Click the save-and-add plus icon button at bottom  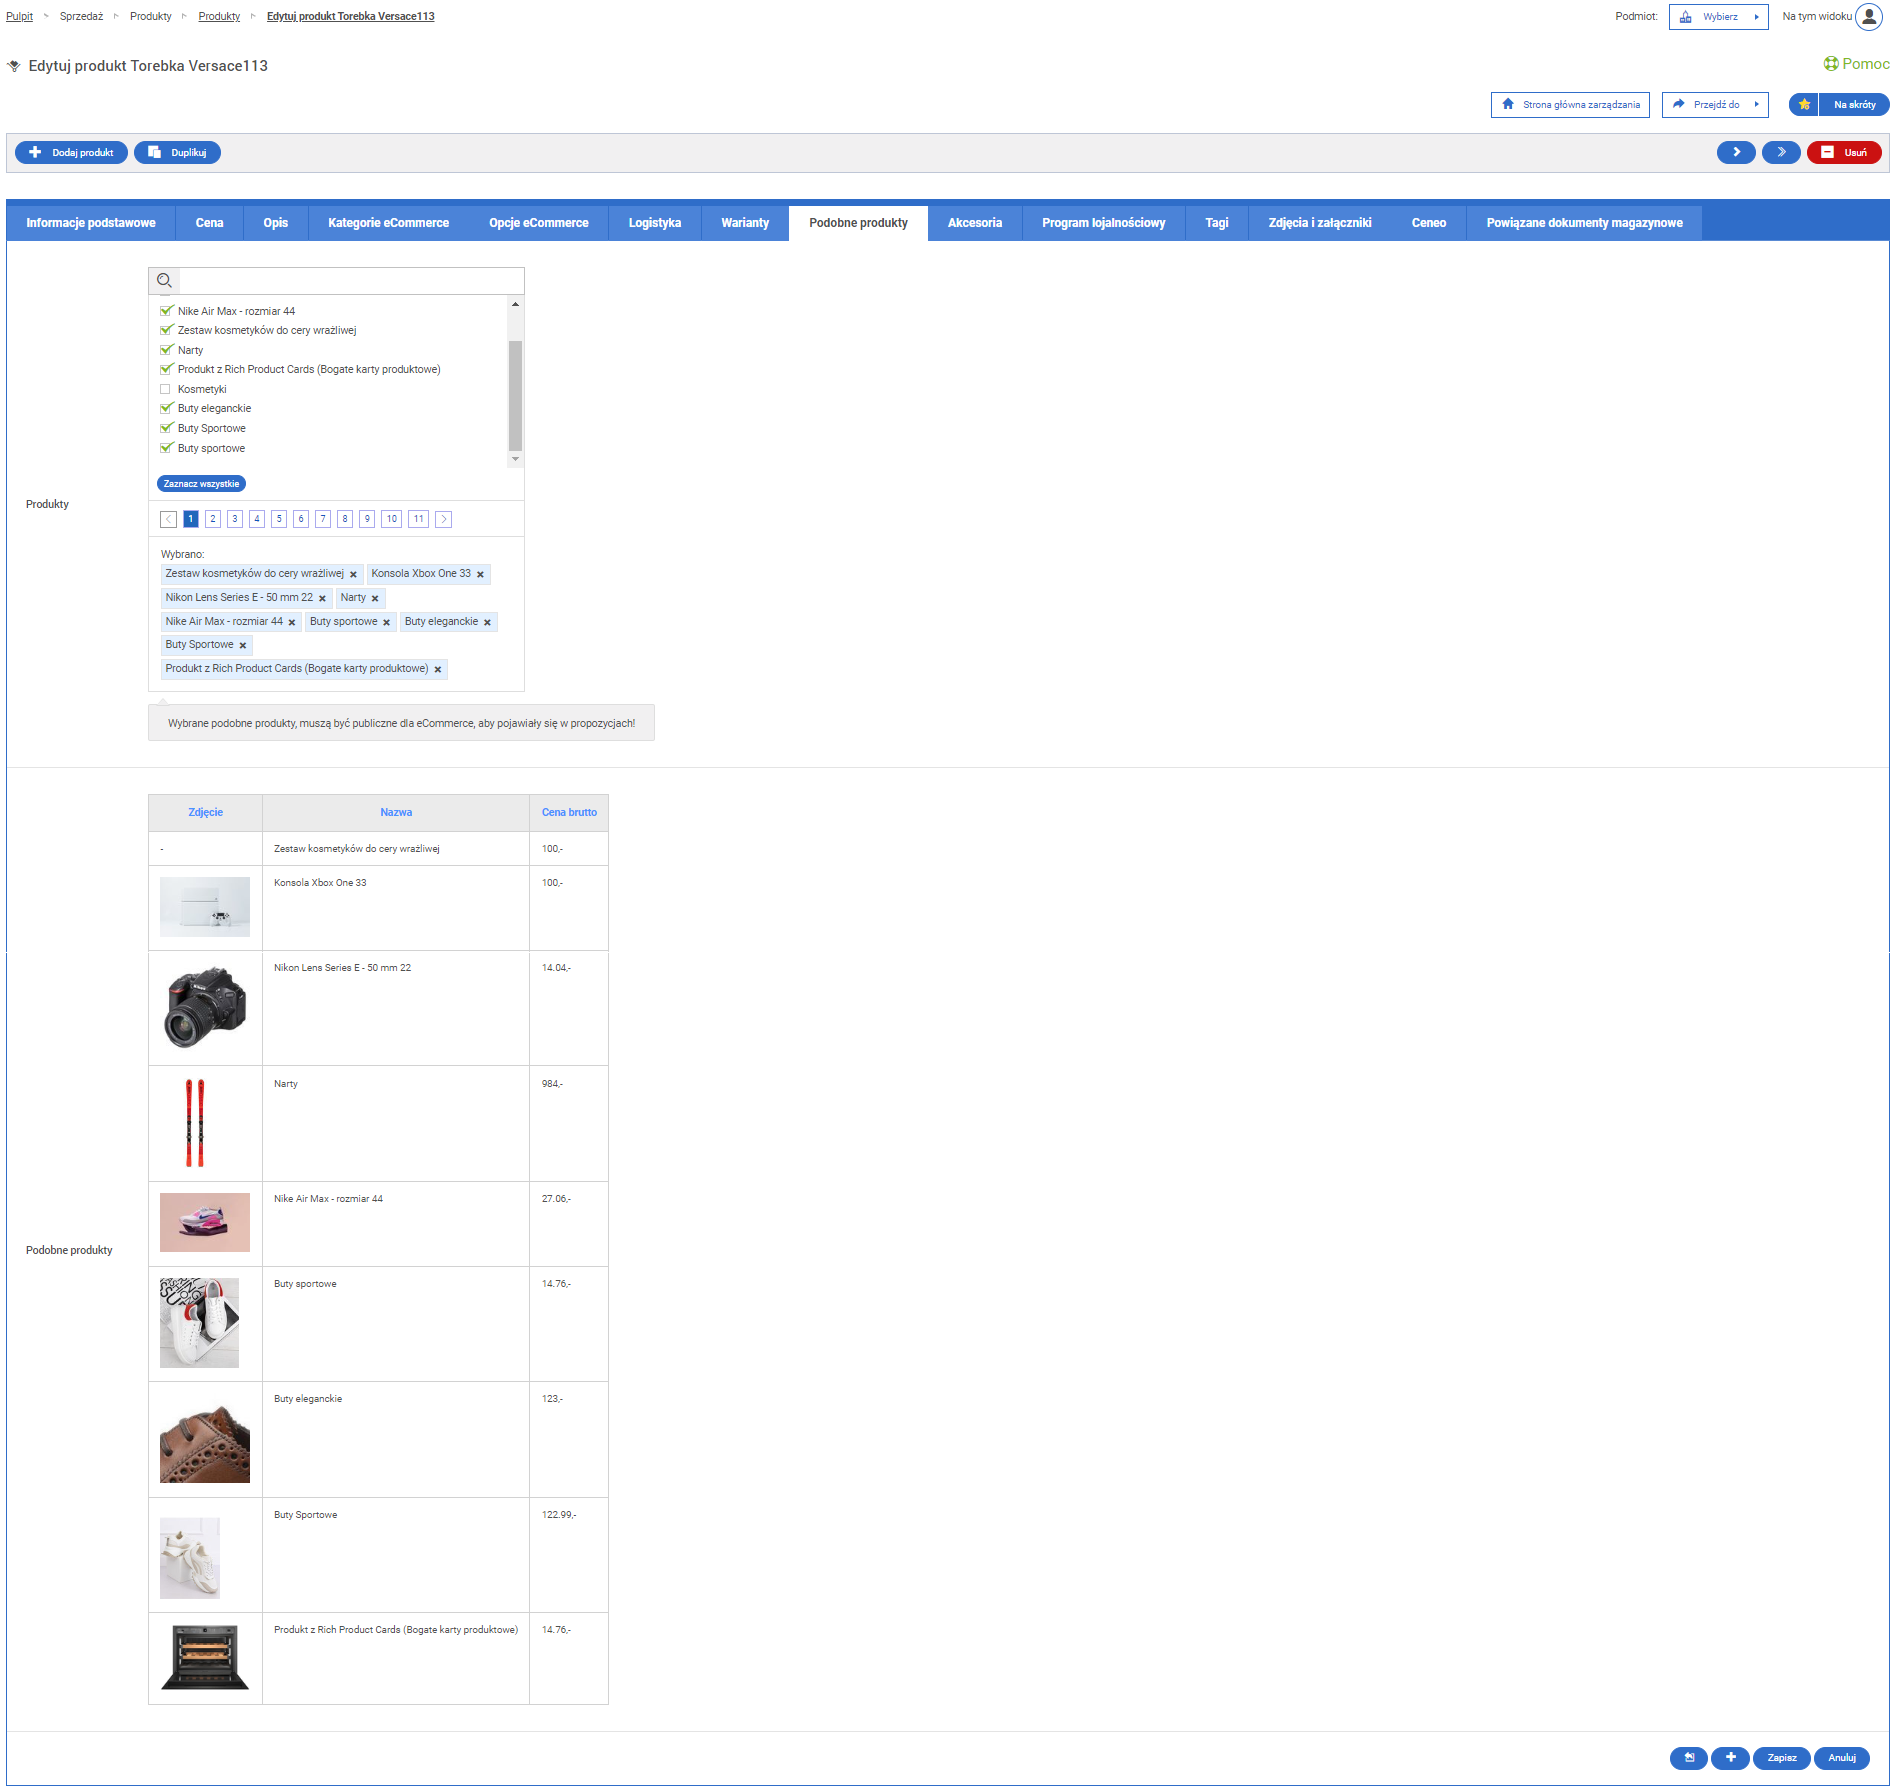pyautogui.click(x=1730, y=1758)
